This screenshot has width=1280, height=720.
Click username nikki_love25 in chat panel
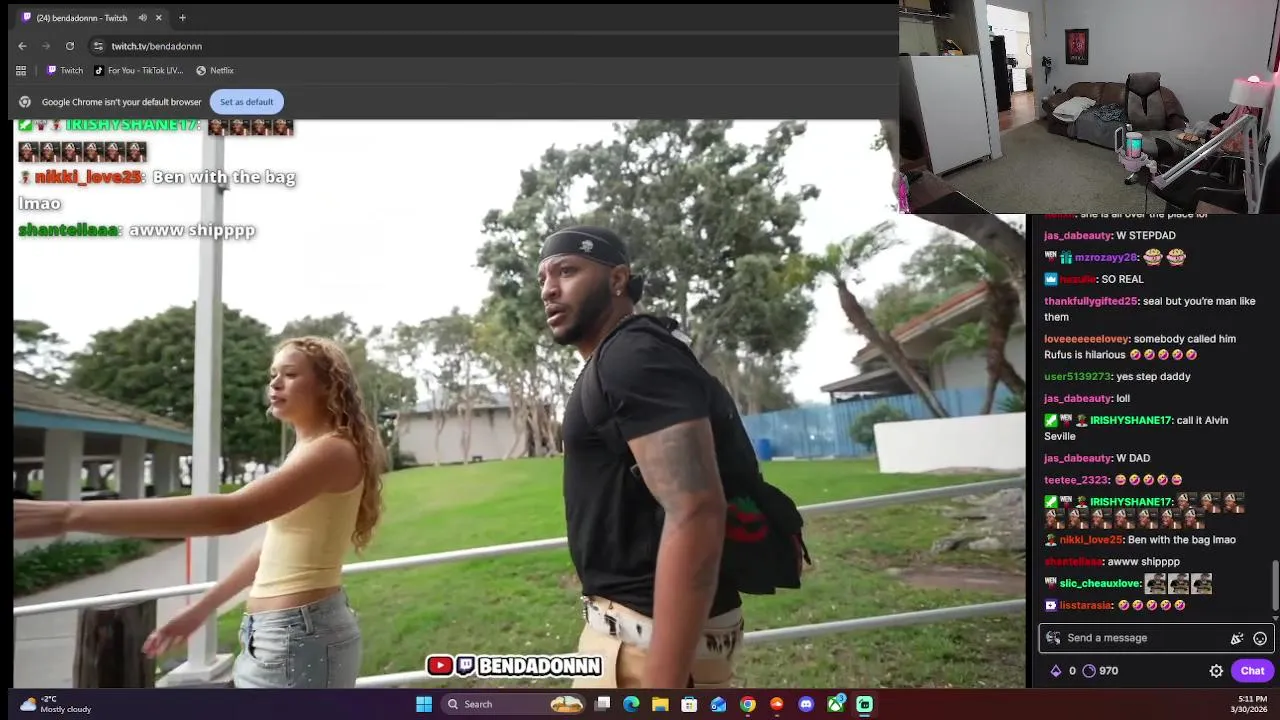[x=1091, y=540]
